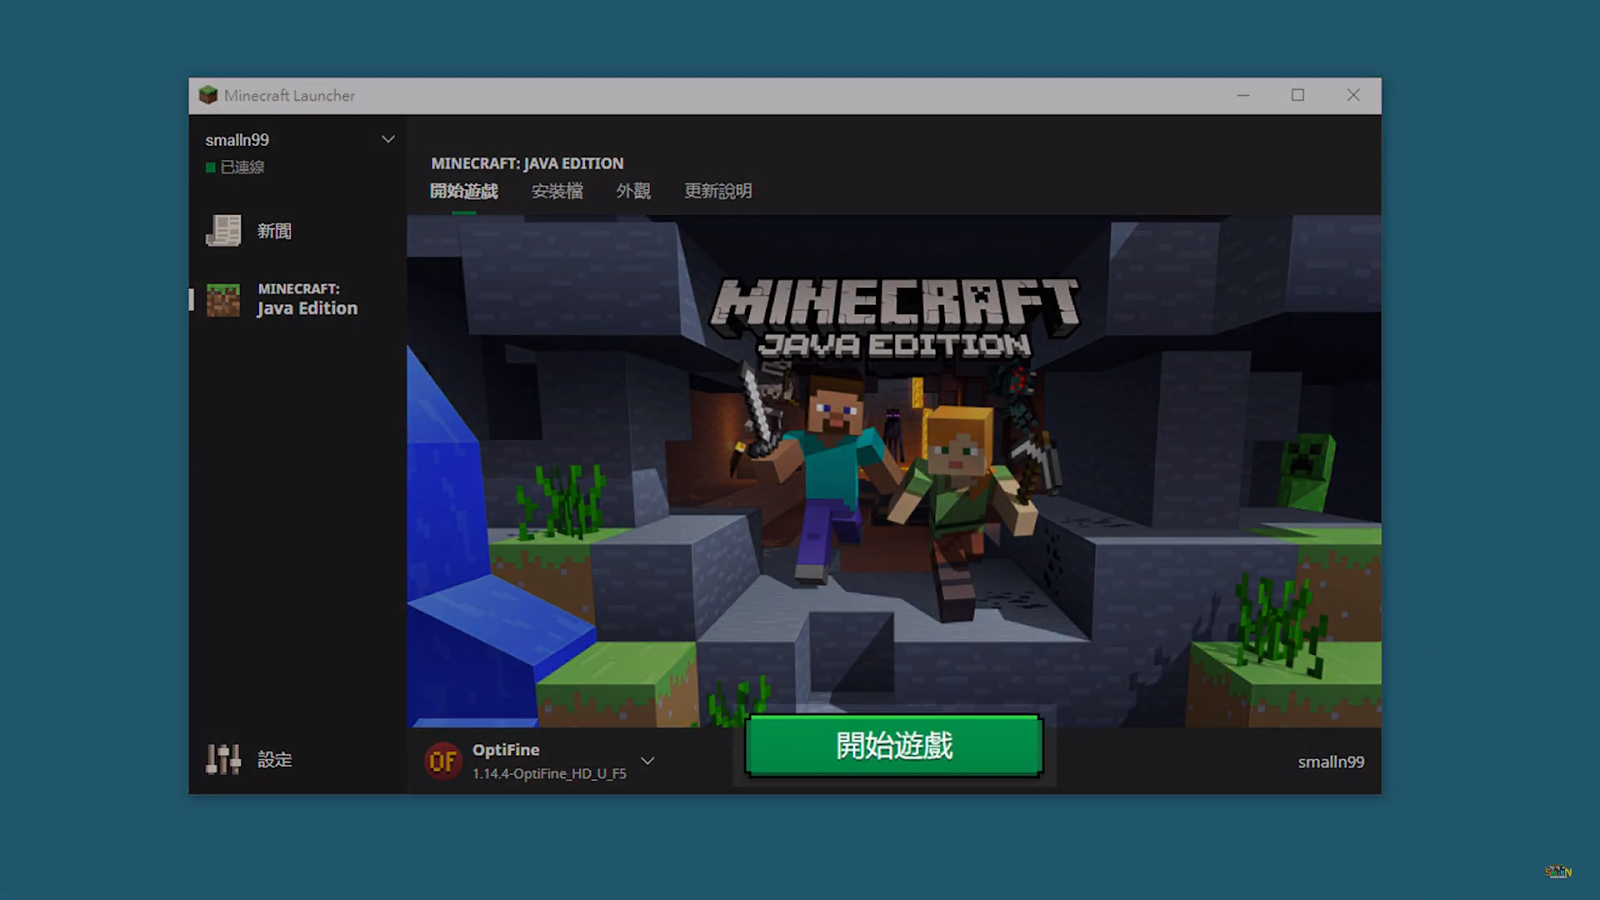The image size is (1600, 900).
Task: Click the 已連線 online status text
Action: 242,167
